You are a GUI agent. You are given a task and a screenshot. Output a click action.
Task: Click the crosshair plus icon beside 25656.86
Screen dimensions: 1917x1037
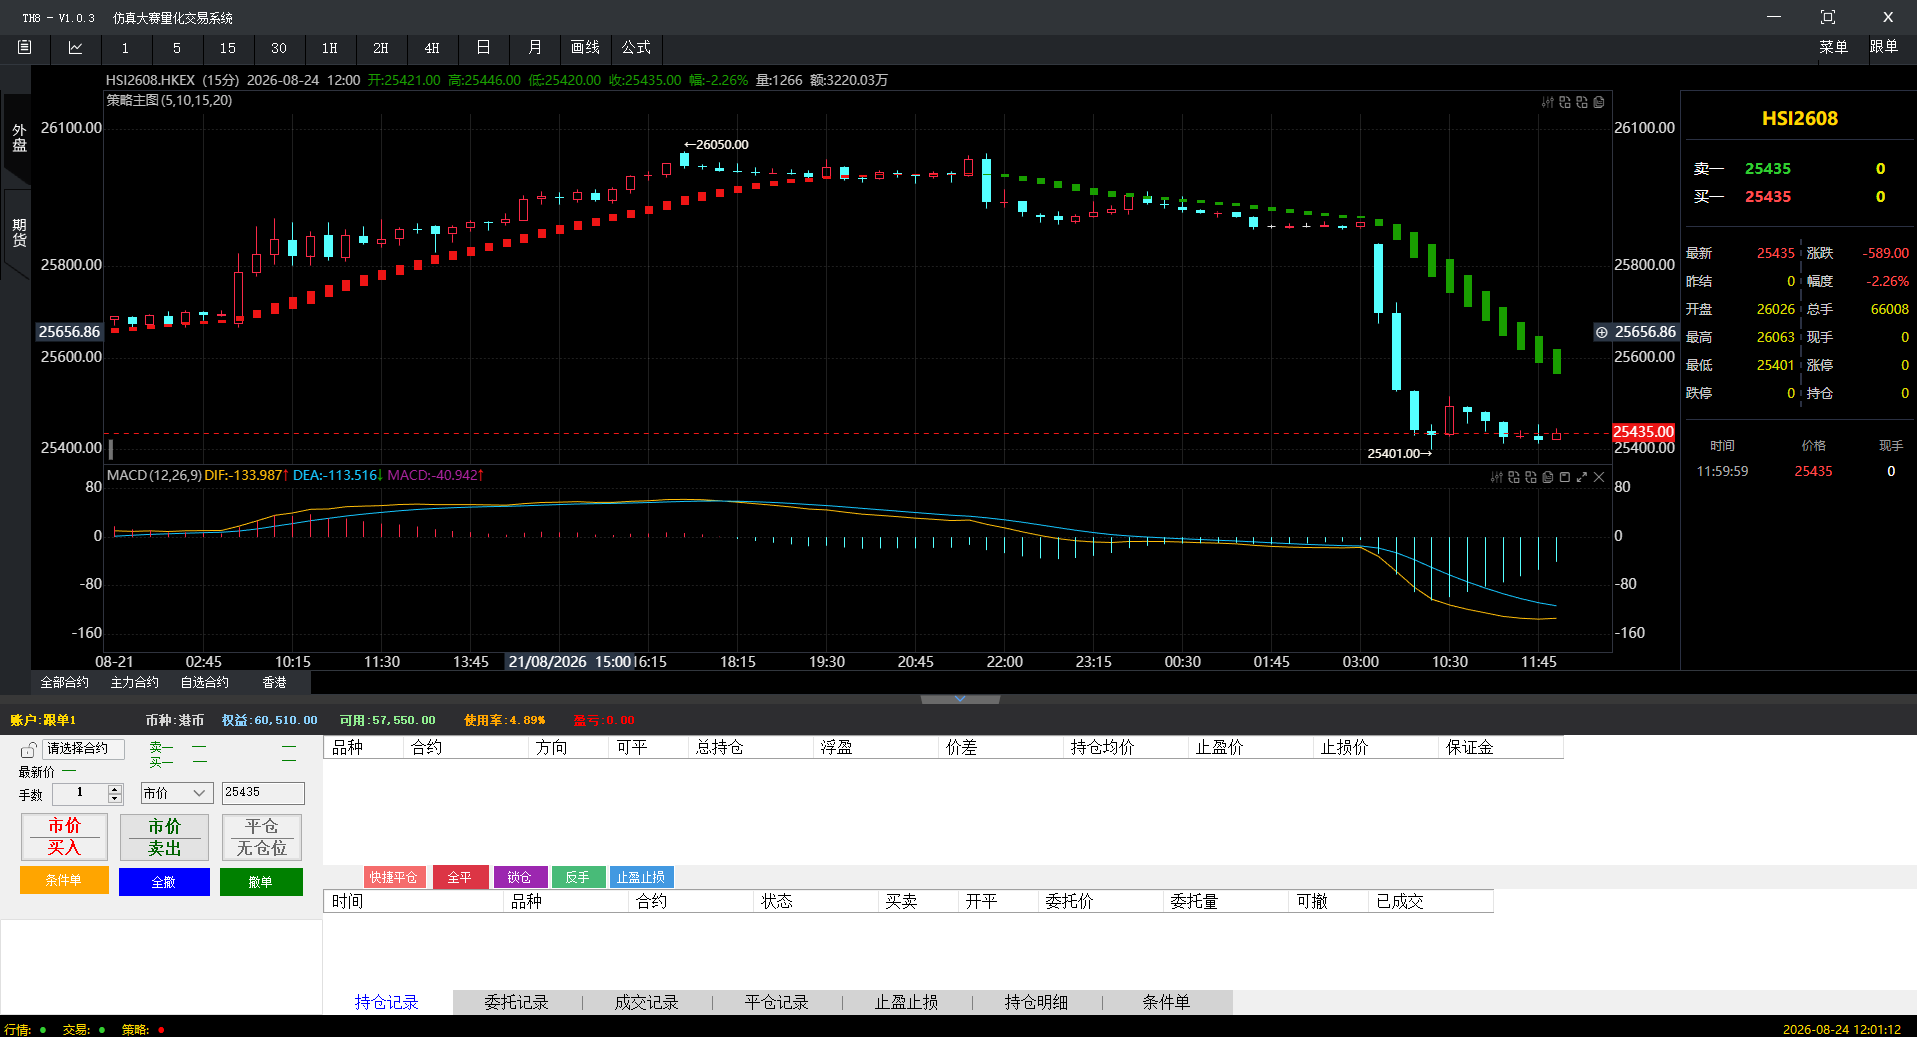(x=1602, y=332)
